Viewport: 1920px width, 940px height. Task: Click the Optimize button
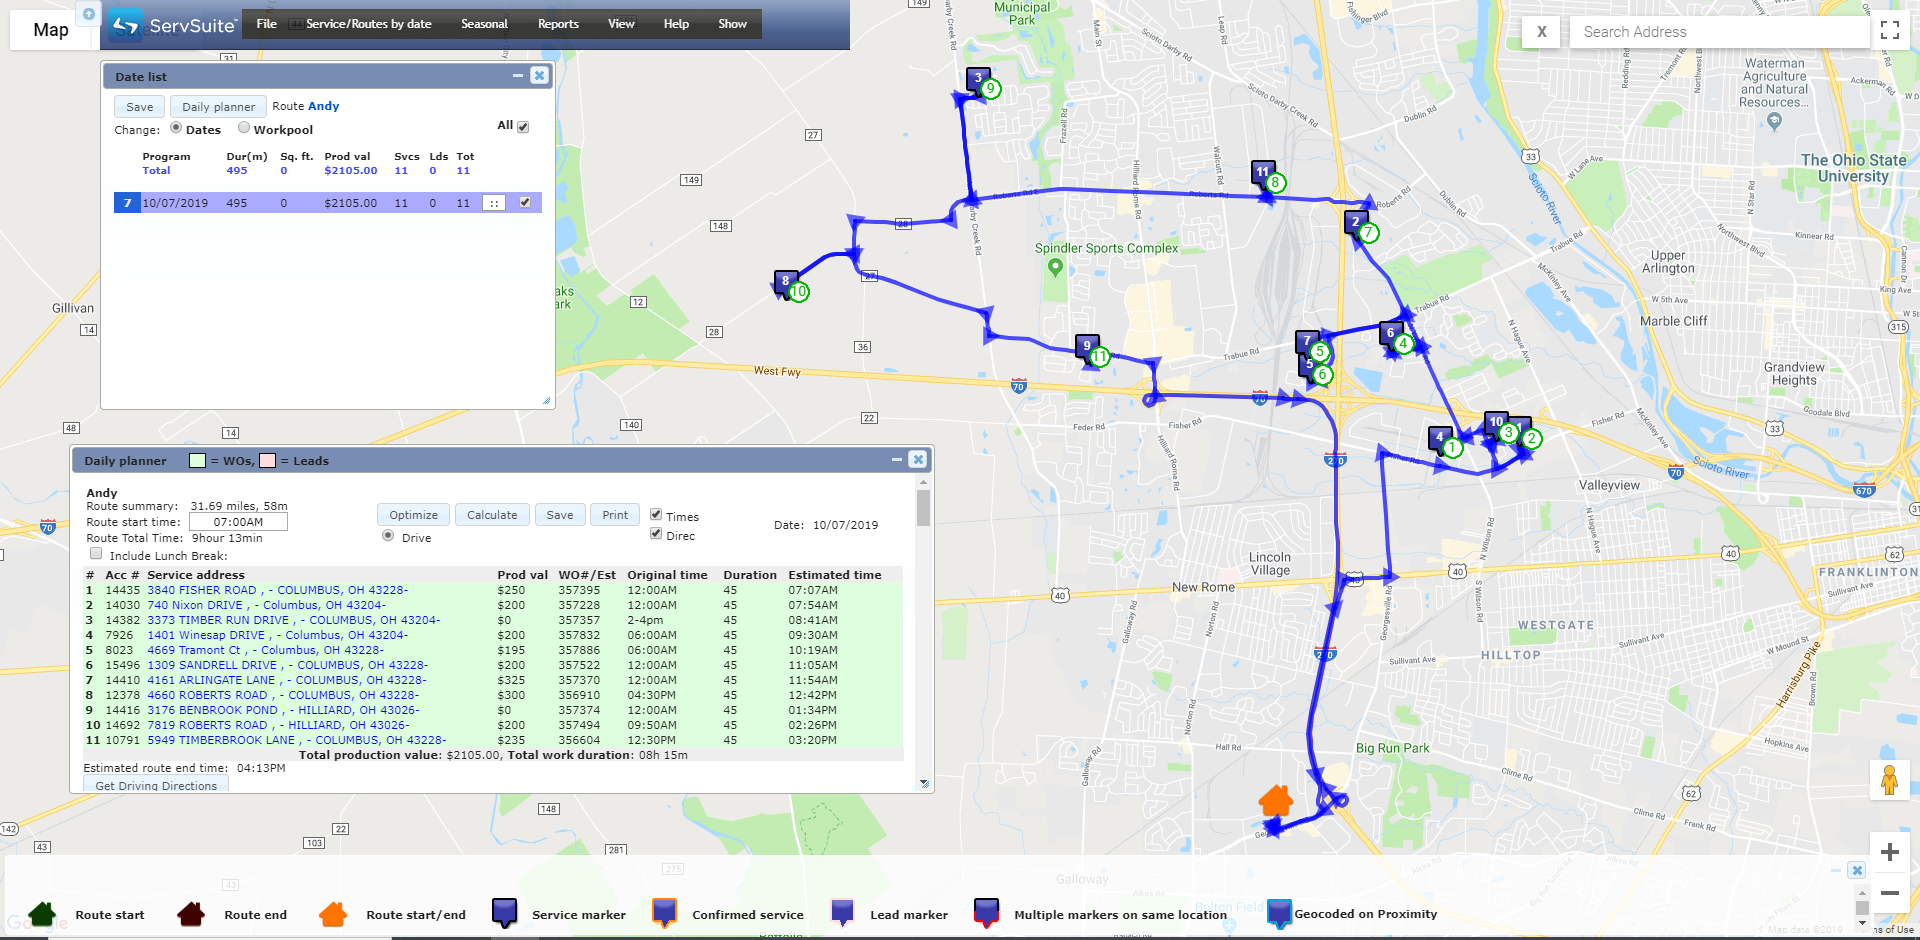point(413,515)
